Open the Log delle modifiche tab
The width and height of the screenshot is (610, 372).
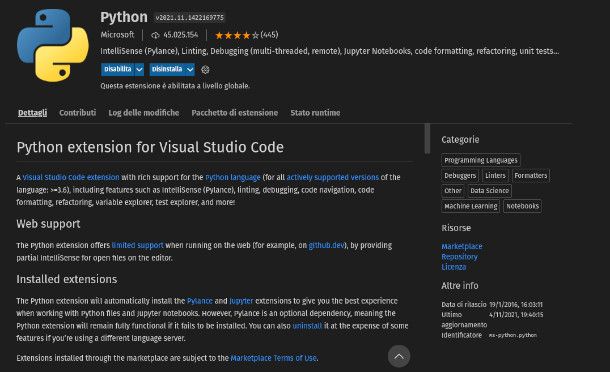tap(144, 113)
